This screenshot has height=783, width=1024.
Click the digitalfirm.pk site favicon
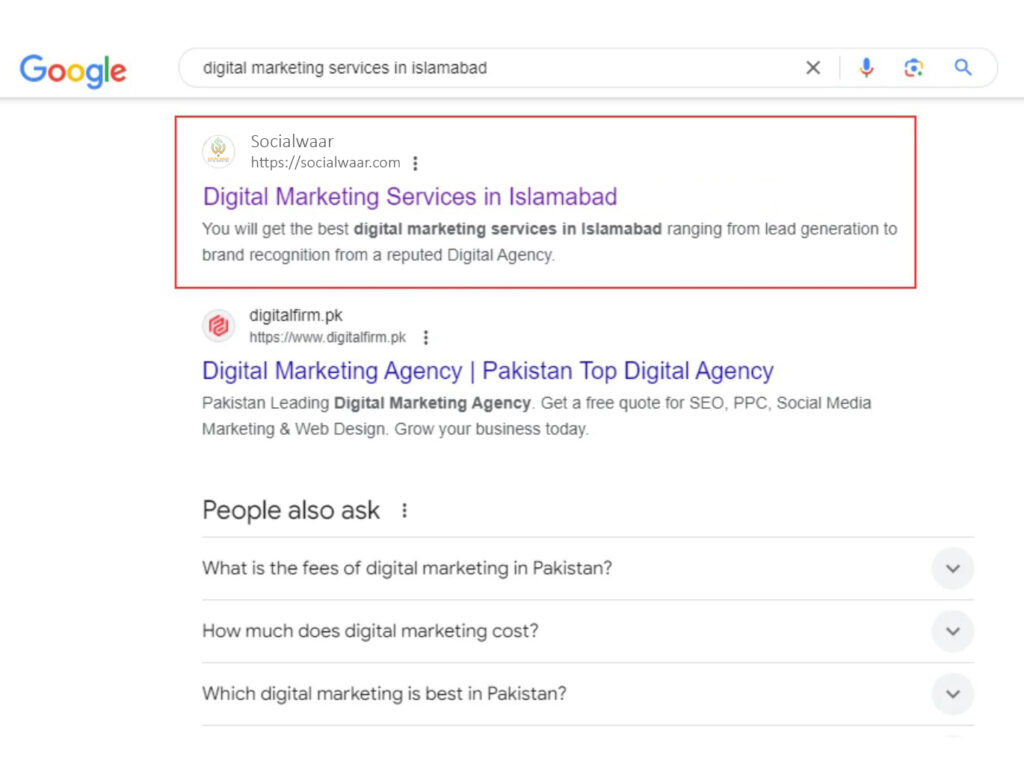point(218,325)
